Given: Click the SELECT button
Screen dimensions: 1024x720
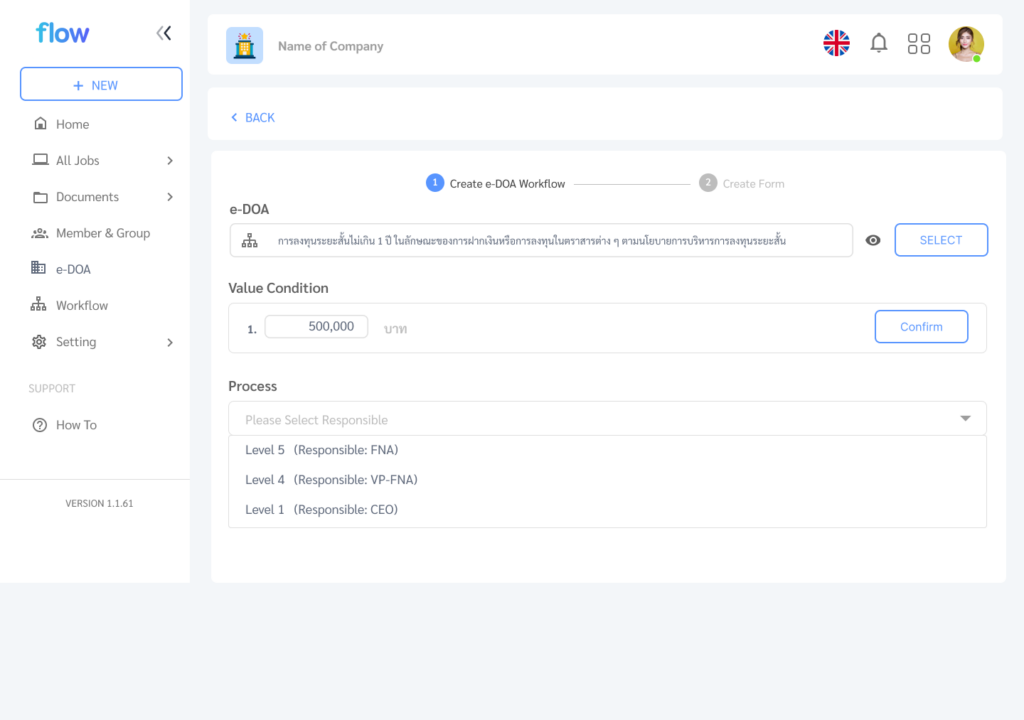Looking at the screenshot, I should [x=941, y=240].
